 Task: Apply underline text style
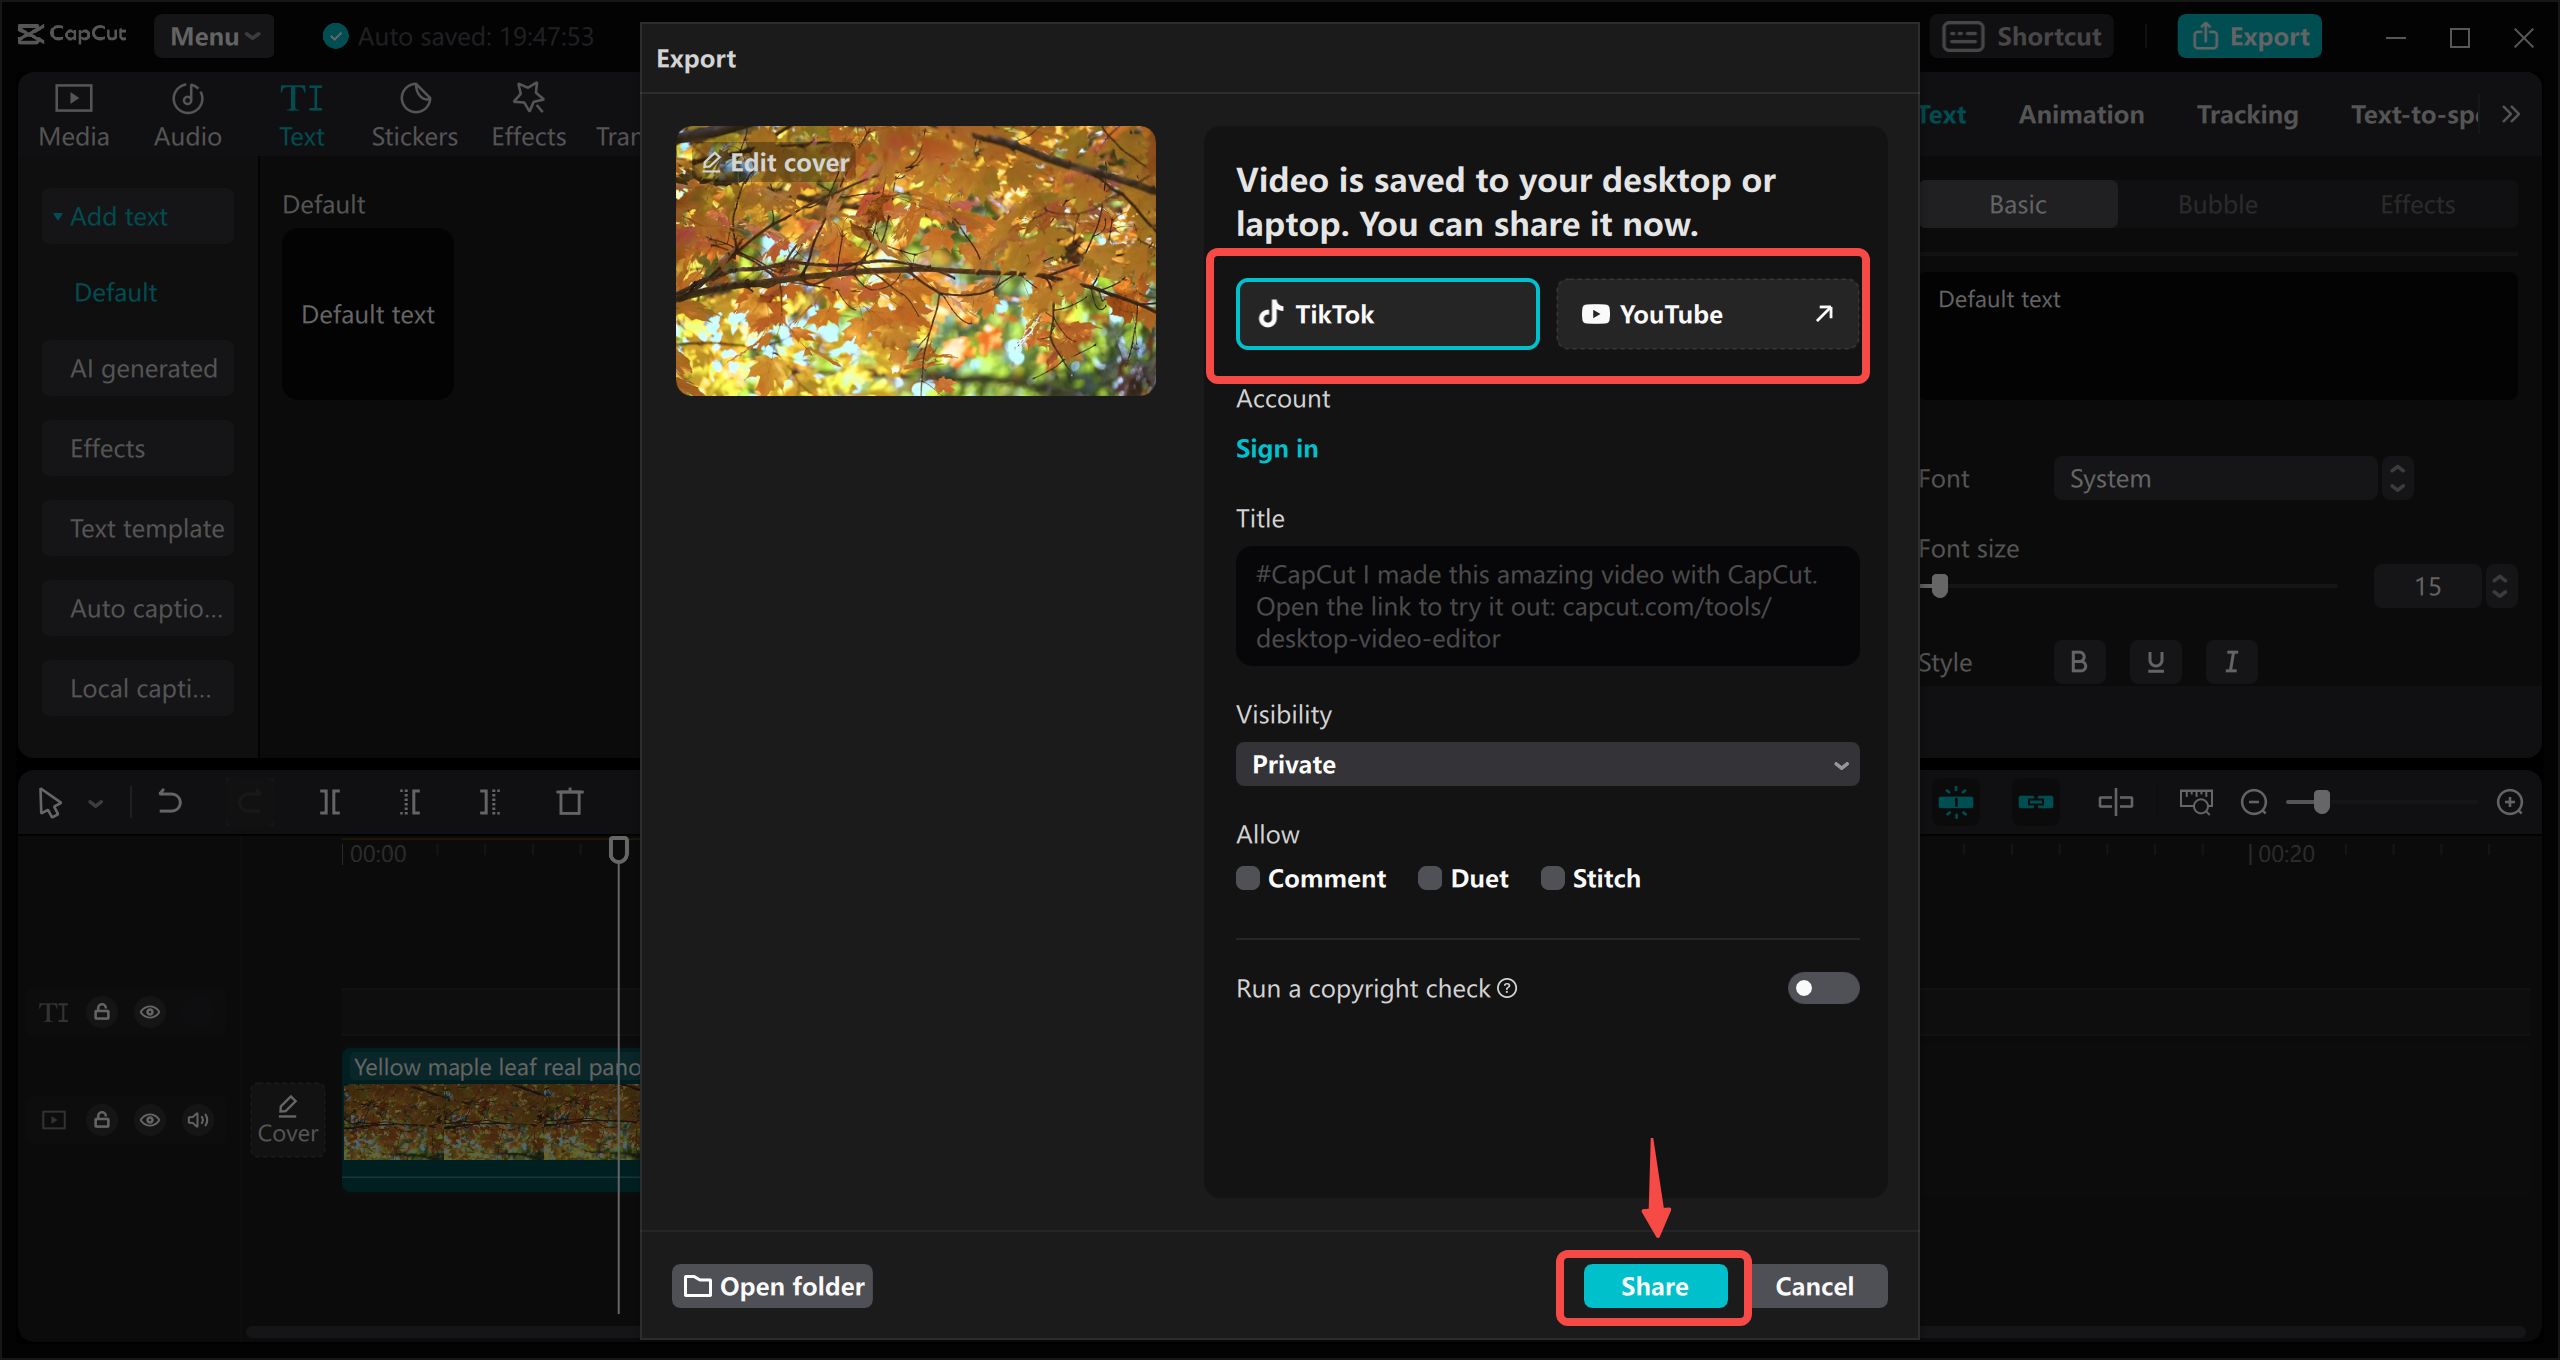pyautogui.click(x=2155, y=662)
